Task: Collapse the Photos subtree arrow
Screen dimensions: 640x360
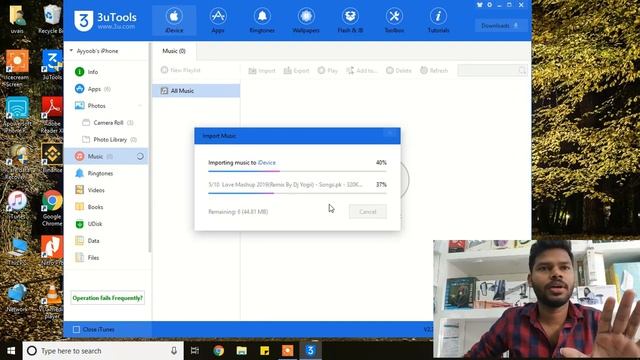Action: pos(140,106)
